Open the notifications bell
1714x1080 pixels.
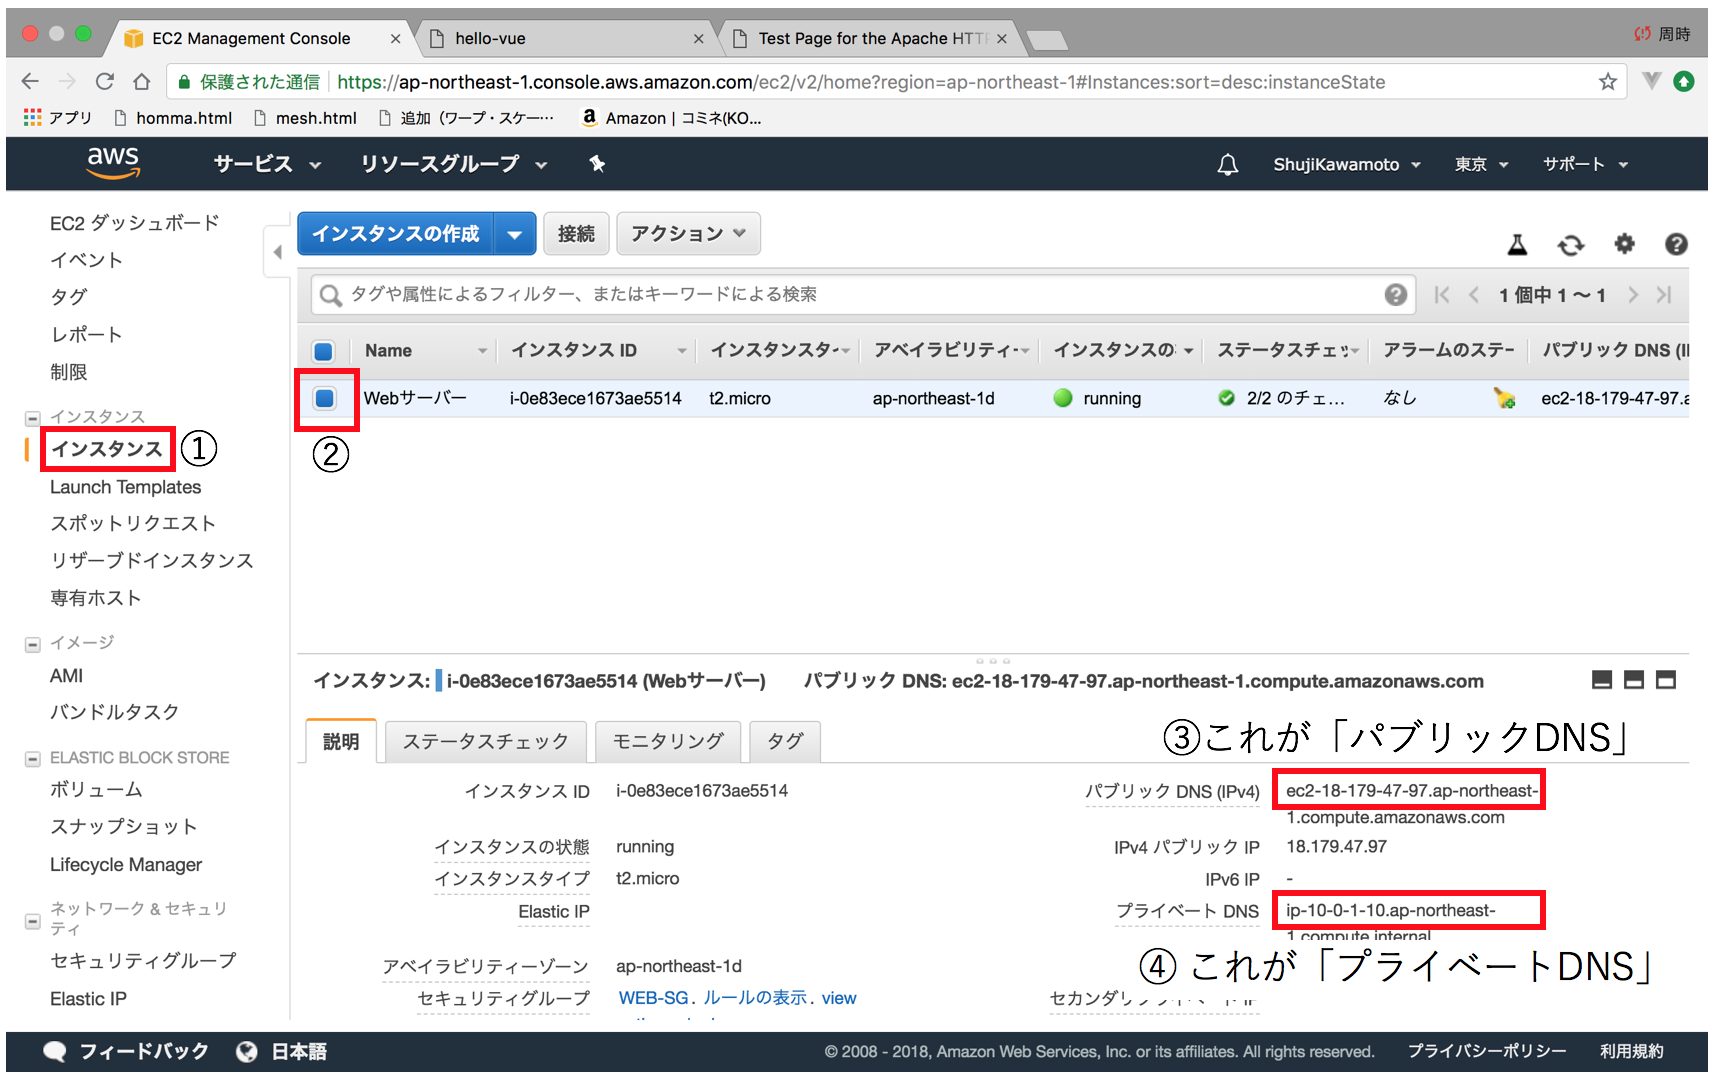1228,164
